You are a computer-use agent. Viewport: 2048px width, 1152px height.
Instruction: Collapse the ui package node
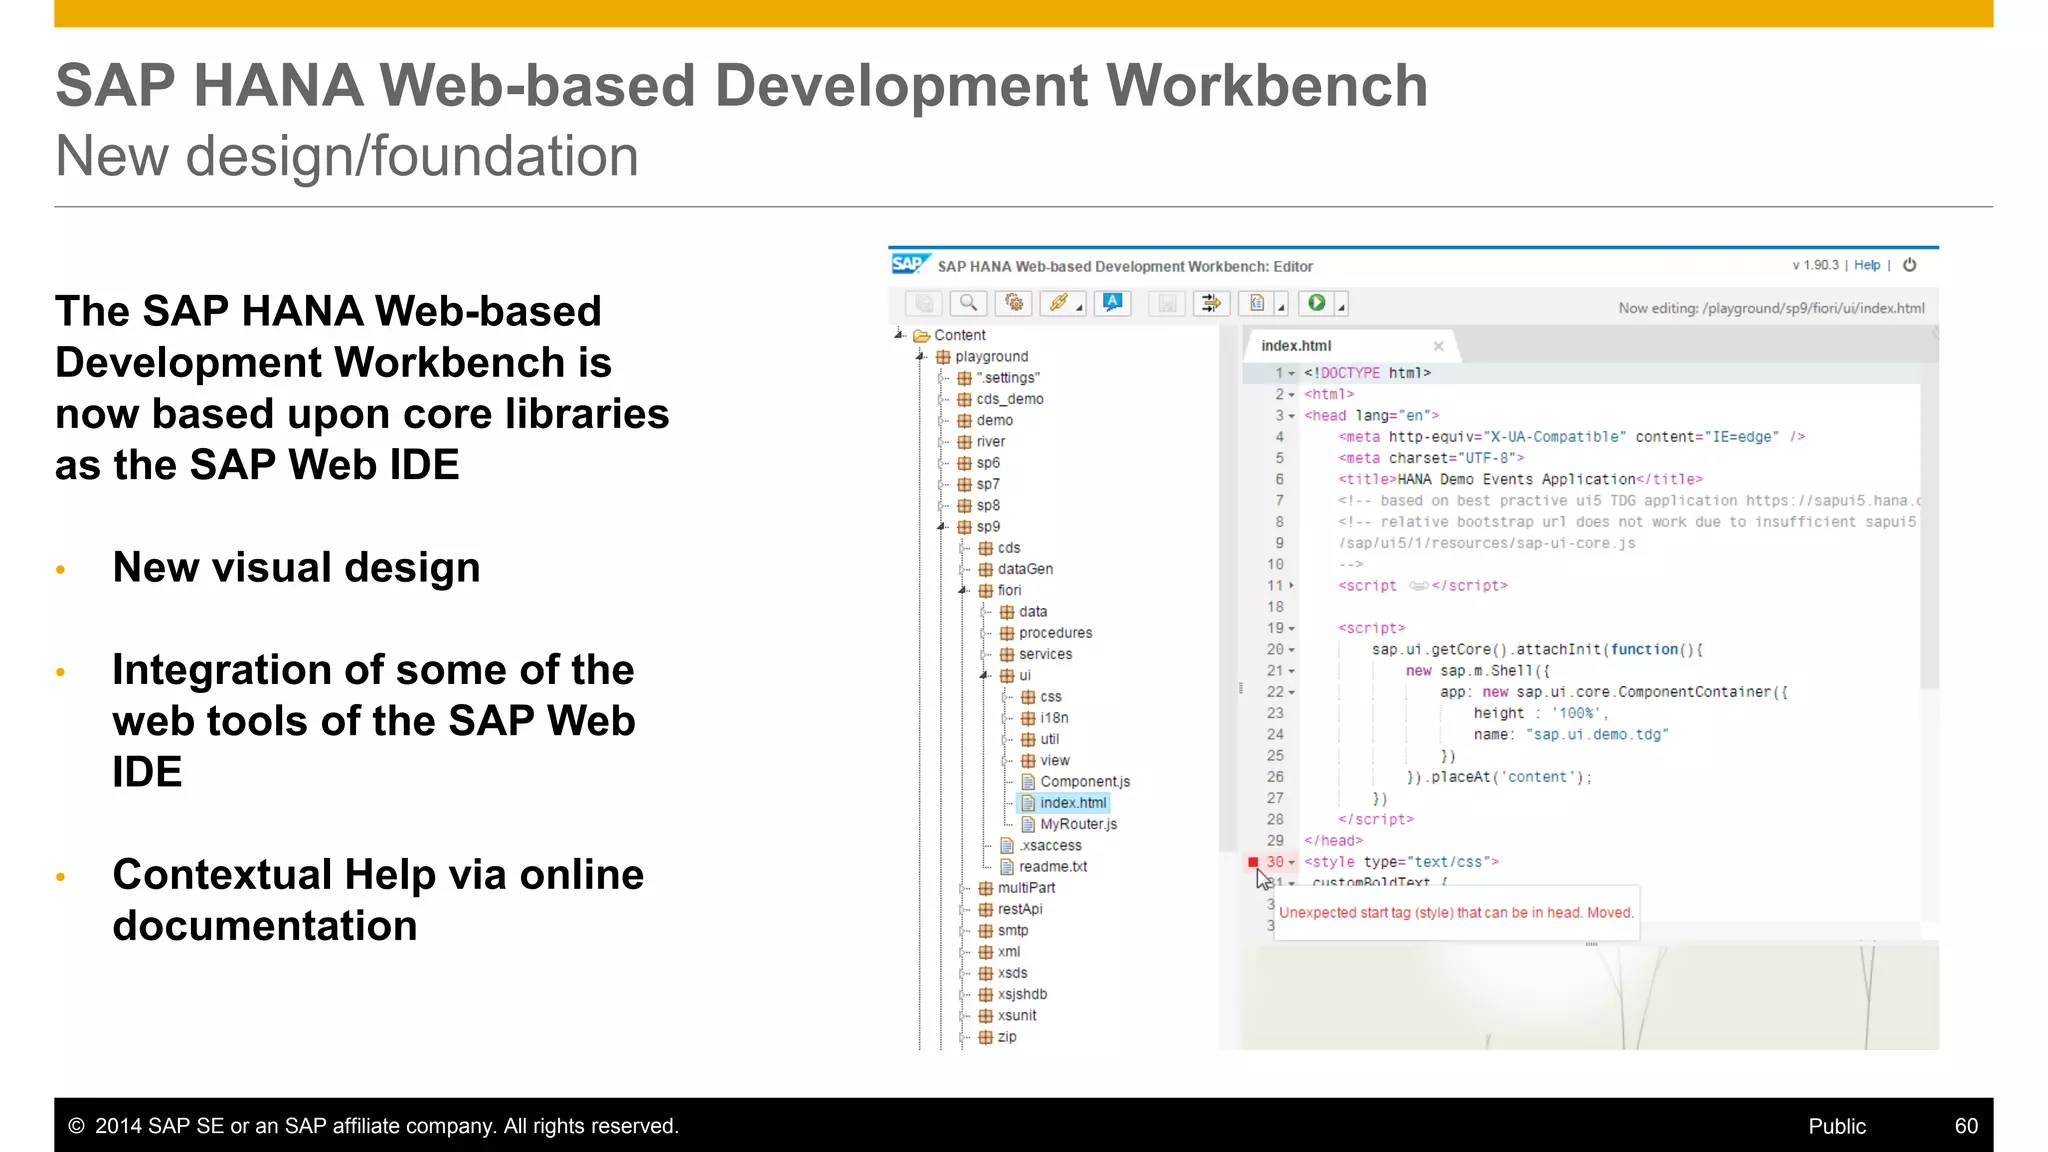tap(984, 675)
